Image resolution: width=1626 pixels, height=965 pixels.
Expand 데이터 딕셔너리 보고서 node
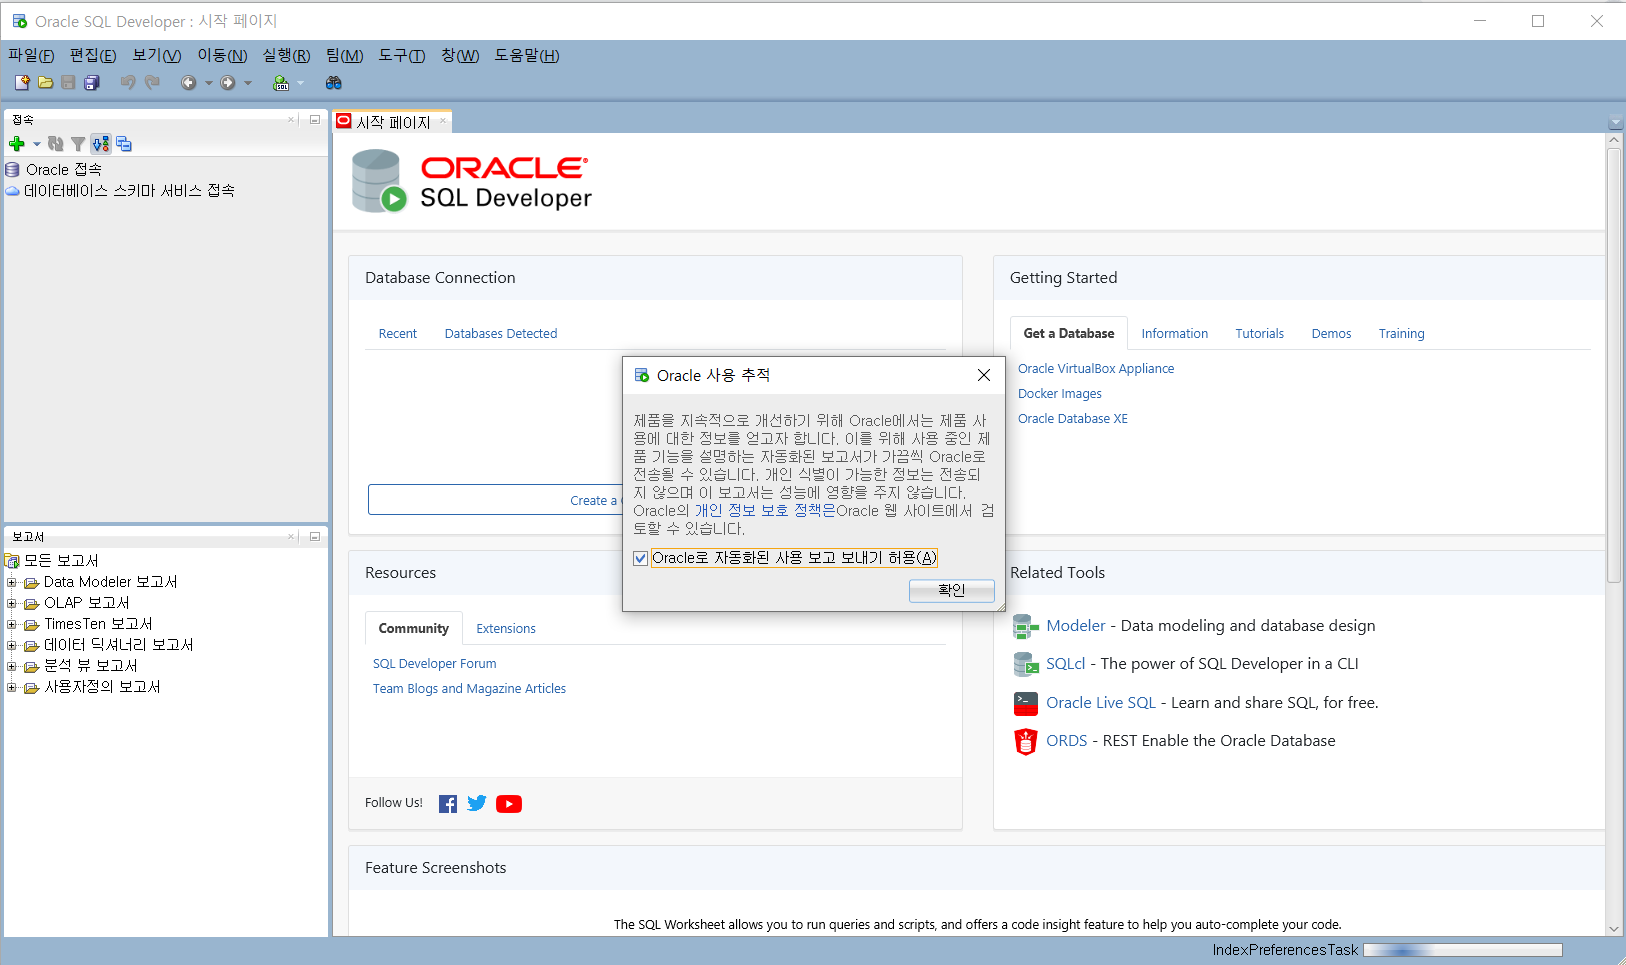pyautogui.click(x=12, y=645)
